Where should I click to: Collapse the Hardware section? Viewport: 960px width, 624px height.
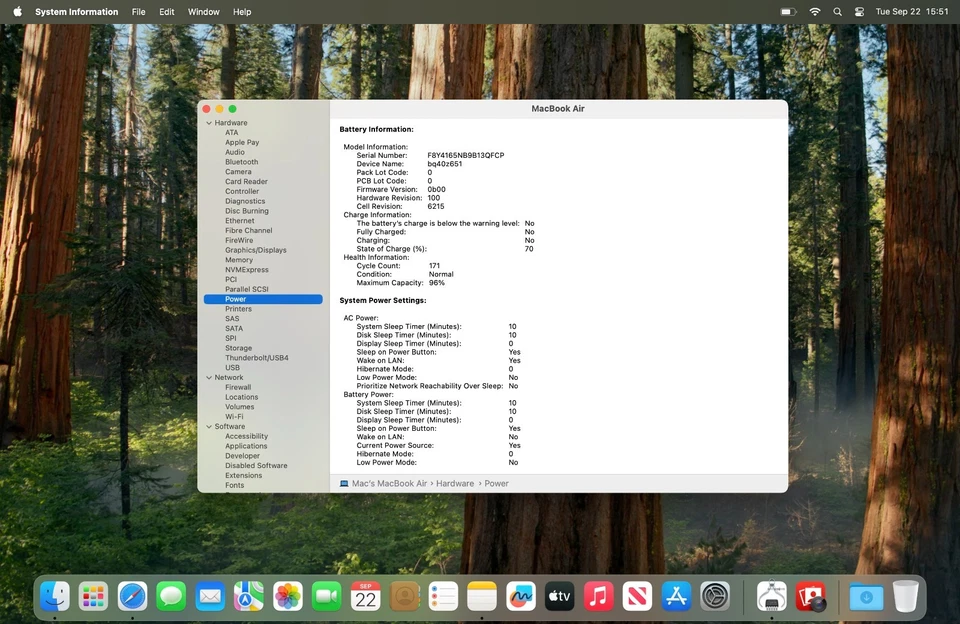[x=209, y=123]
